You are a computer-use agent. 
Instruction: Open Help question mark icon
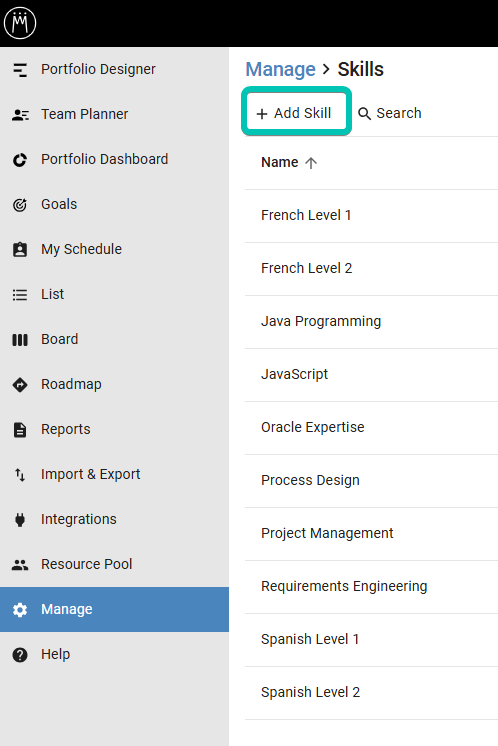(x=20, y=655)
